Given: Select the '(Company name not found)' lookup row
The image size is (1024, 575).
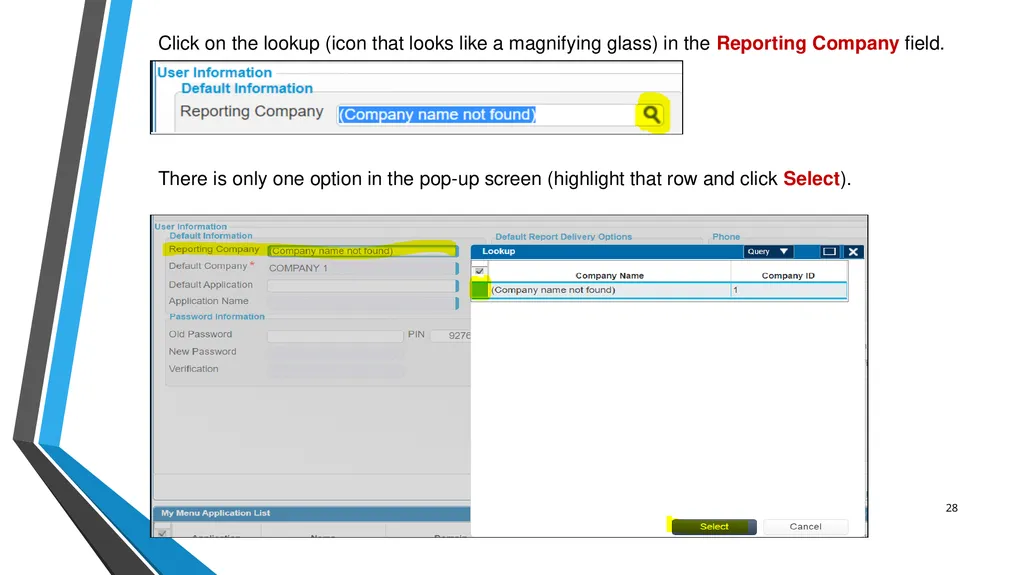Looking at the screenshot, I should pos(659,290).
